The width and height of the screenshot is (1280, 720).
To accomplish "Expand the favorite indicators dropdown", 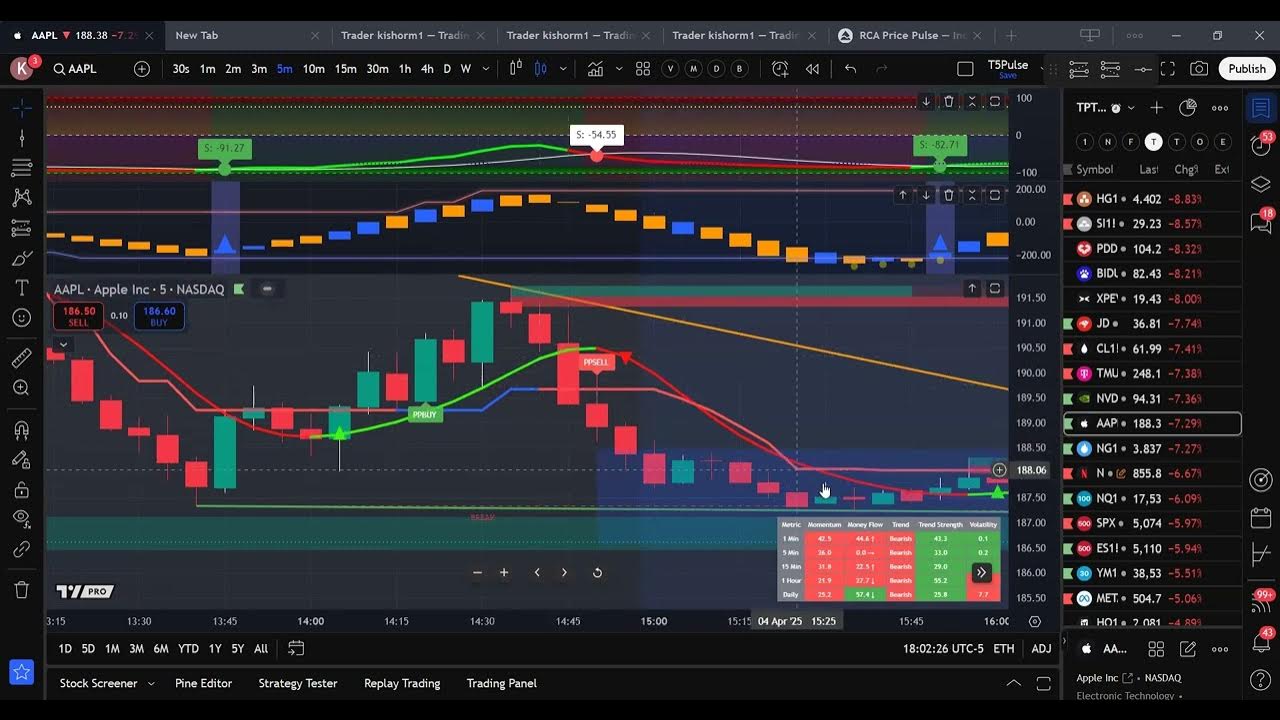I will pyautogui.click(x=618, y=69).
